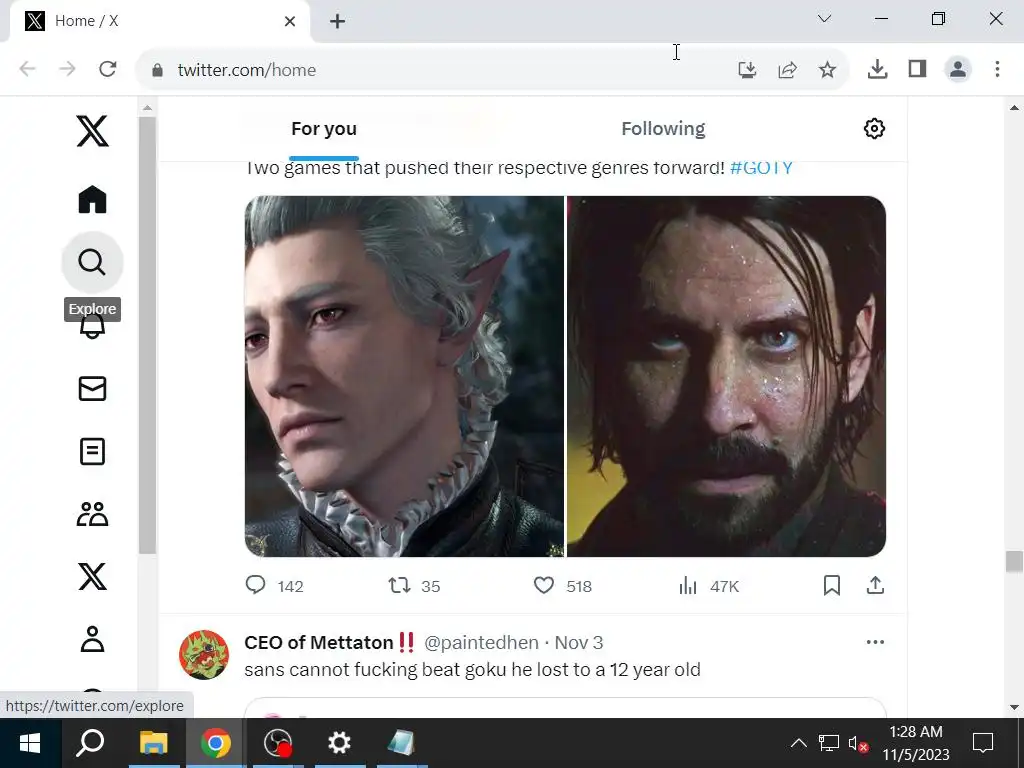Open the Windows notification center
The image size is (1024, 768).
983,743
